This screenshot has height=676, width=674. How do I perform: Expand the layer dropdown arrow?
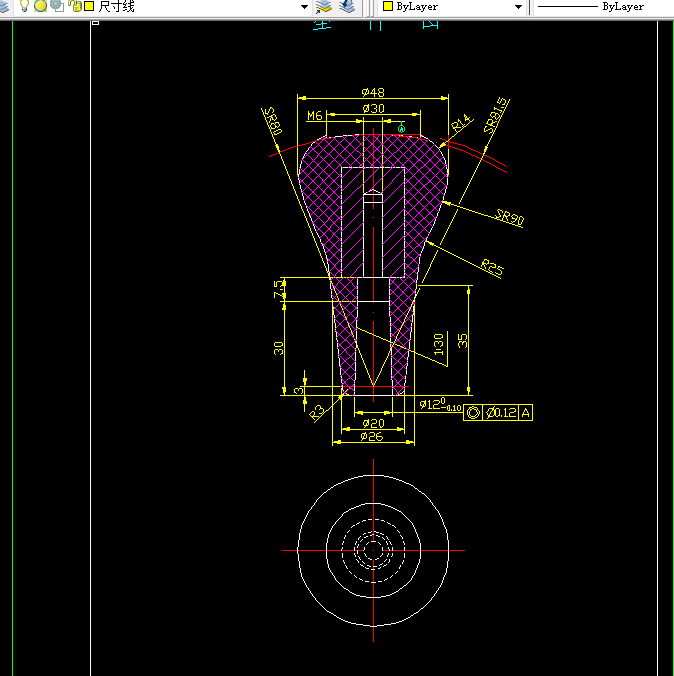[x=304, y=6]
